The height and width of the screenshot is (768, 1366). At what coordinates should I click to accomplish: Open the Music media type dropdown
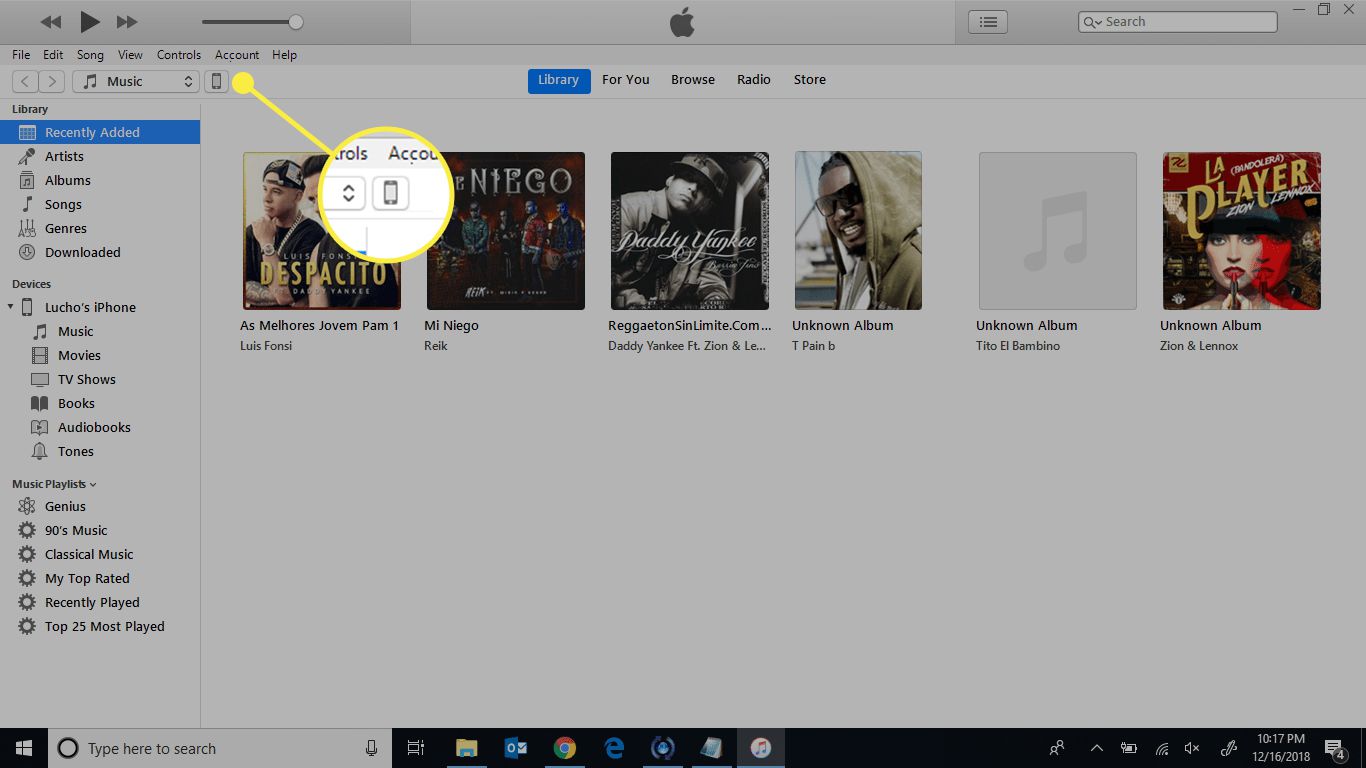[x=136, y=82]
